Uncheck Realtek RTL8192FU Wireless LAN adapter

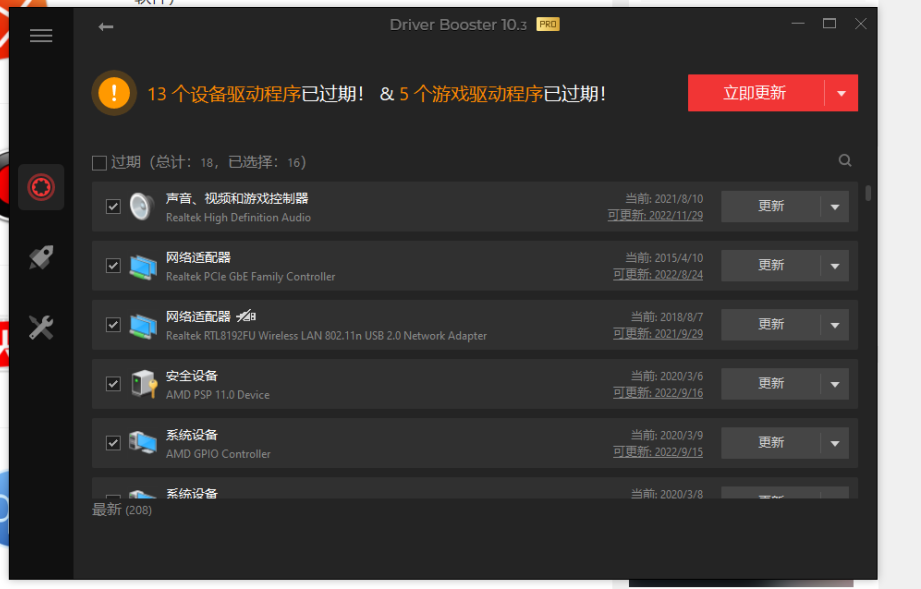click(113, 325)
